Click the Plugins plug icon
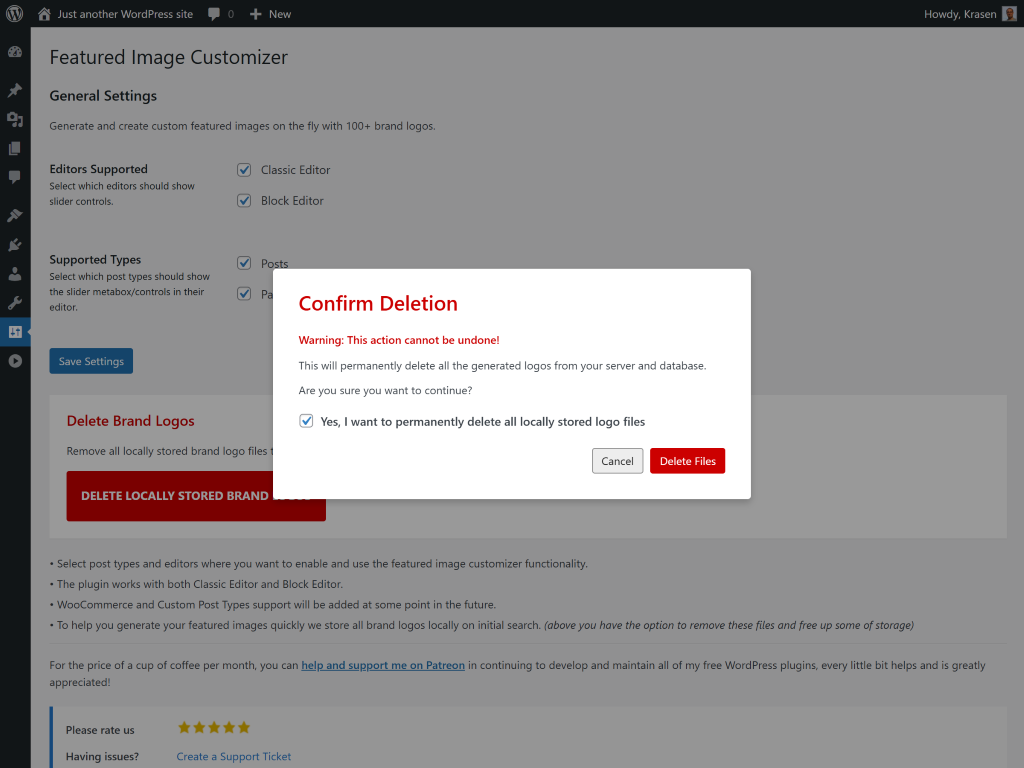1024x768 pixels. click(15, 244)
